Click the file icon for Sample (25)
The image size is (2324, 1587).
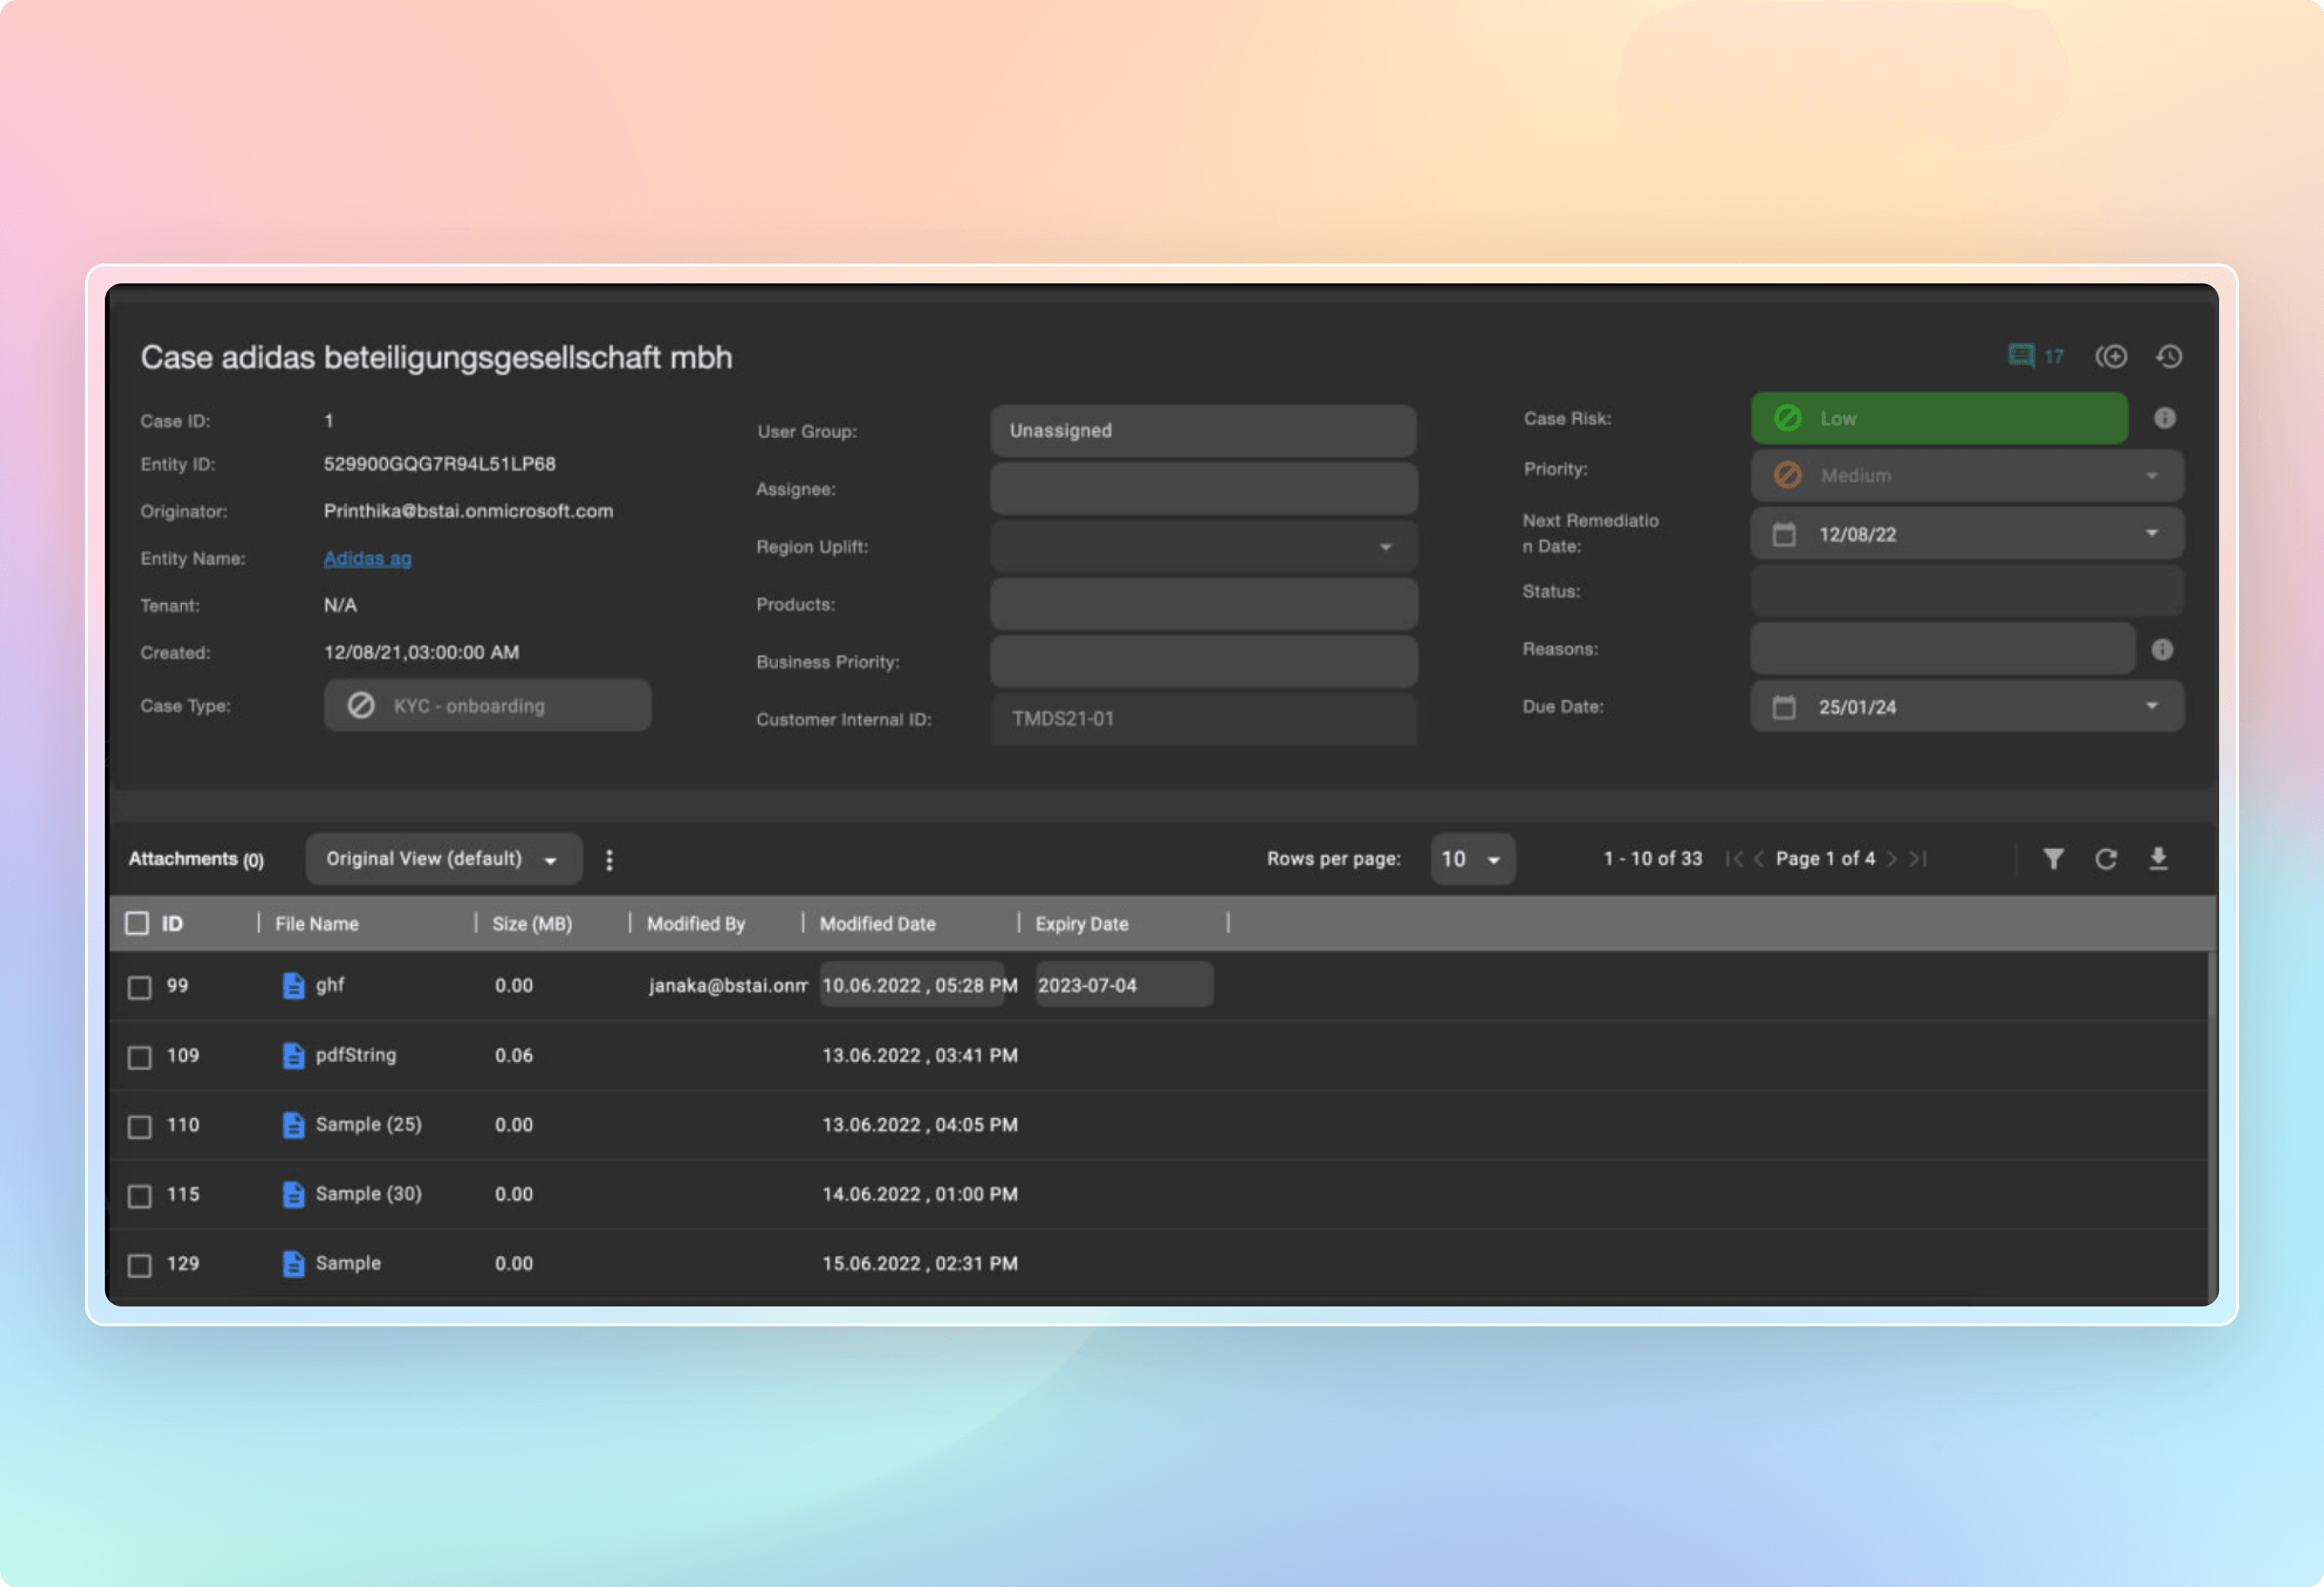coord(293,1125)
